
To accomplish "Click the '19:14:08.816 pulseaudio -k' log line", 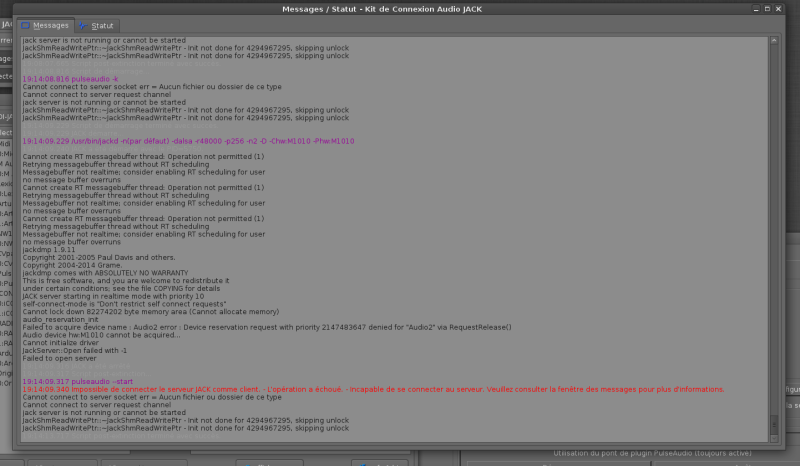I will (70, 79).
